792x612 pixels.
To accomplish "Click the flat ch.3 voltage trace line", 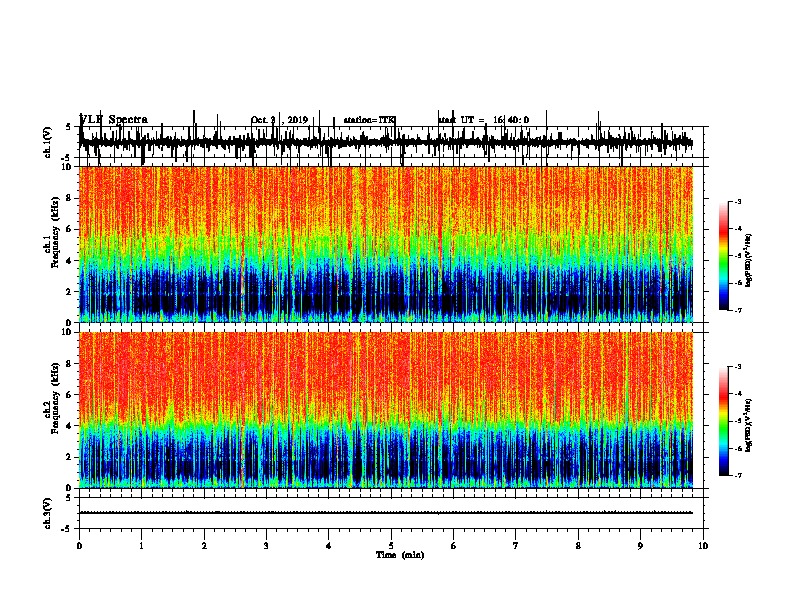I will tap(386, 513).
